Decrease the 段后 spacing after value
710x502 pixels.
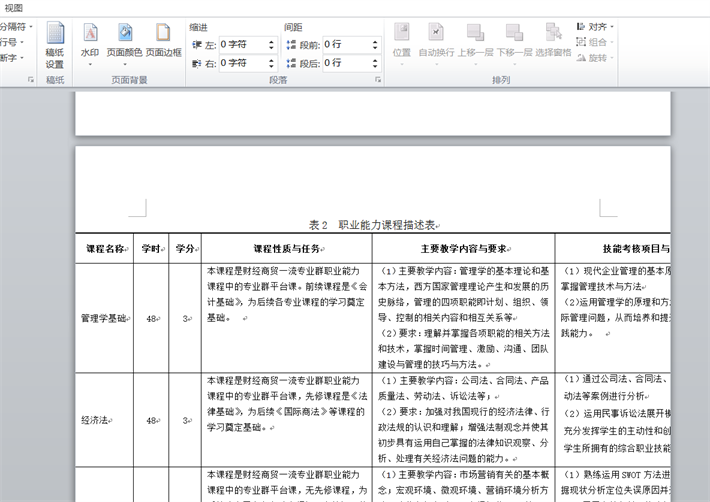coord(375,68)
